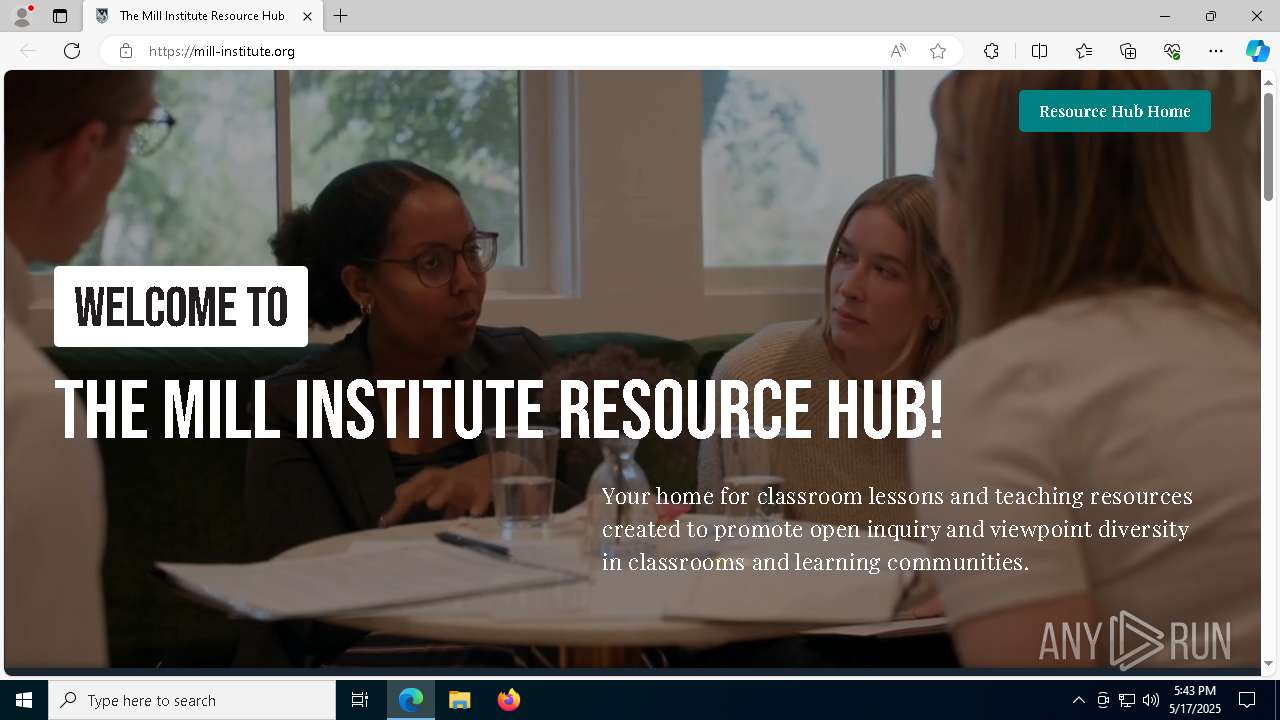
Task: View site information lock icon
Action: click(x=126, y=51)
